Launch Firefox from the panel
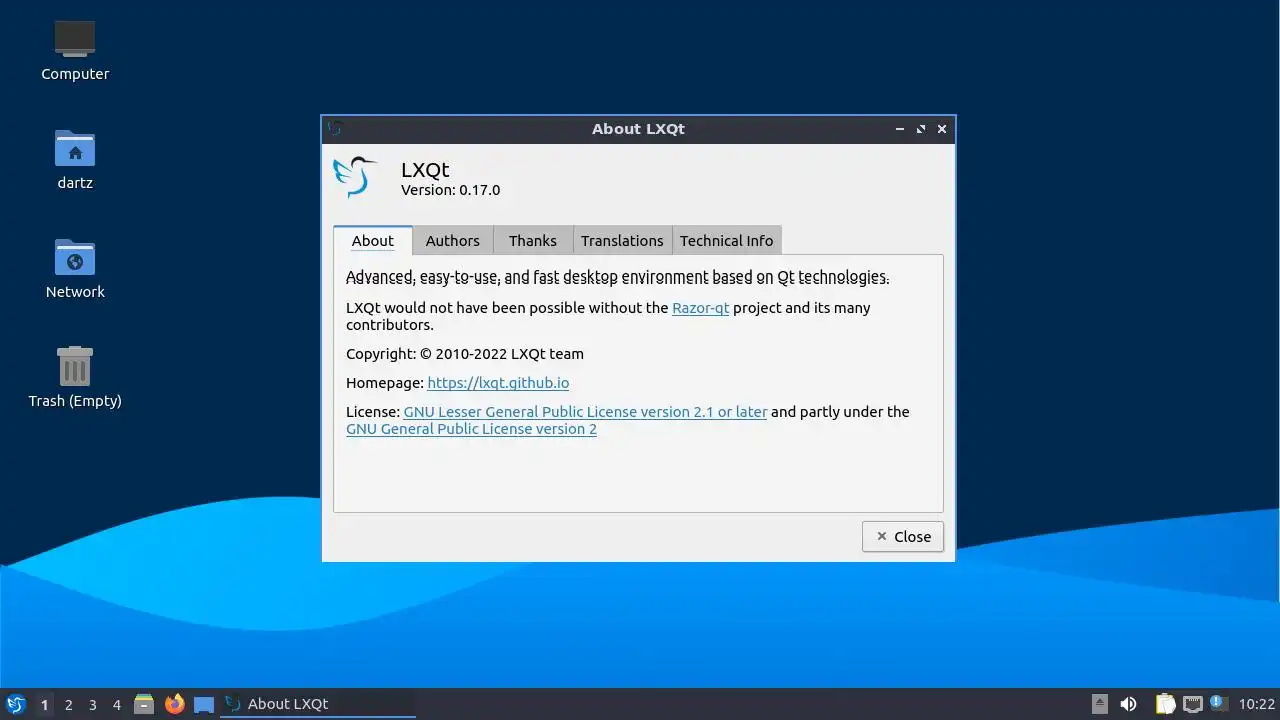1280x720 pixels. click(174, 704)
